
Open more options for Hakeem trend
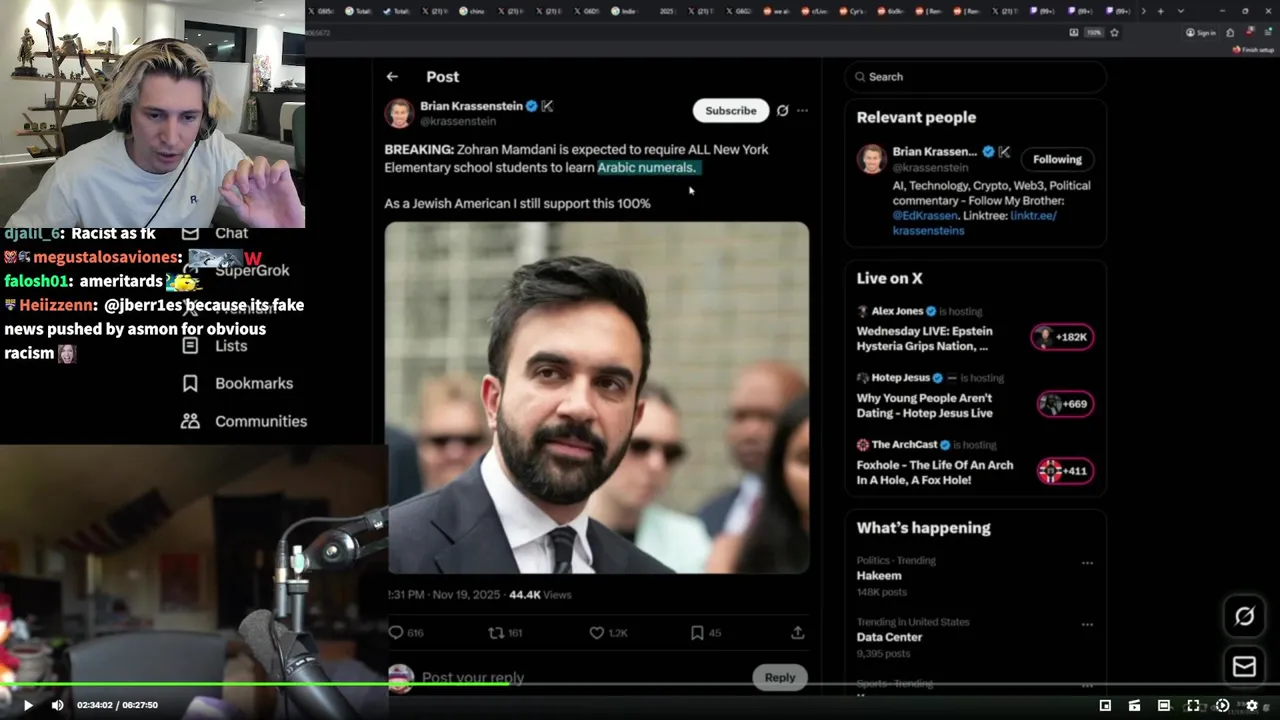tap(1087, 563)
